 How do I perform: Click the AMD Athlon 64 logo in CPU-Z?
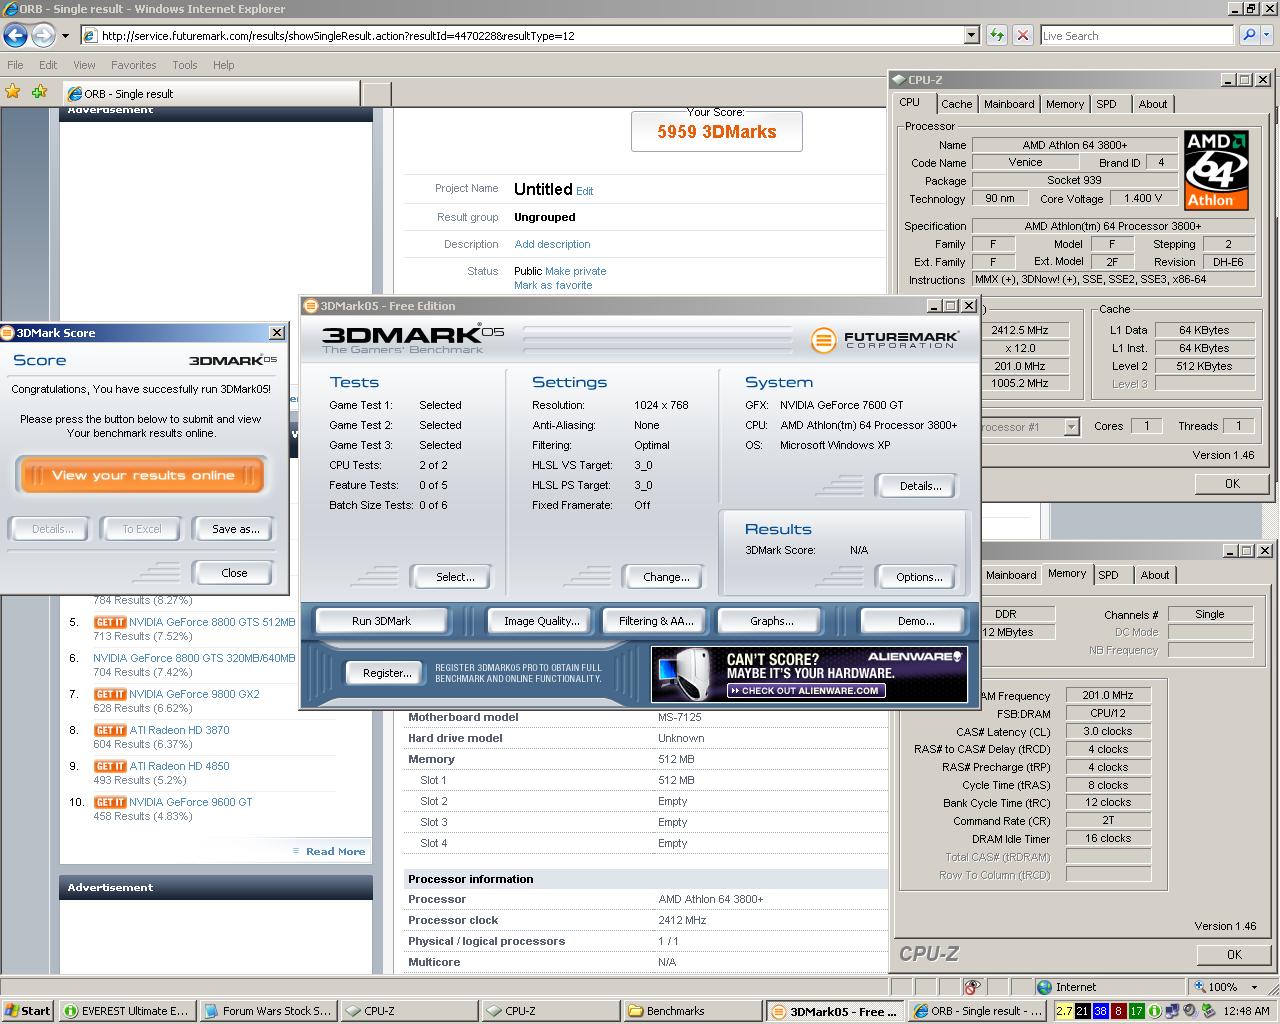(1216, 169)
